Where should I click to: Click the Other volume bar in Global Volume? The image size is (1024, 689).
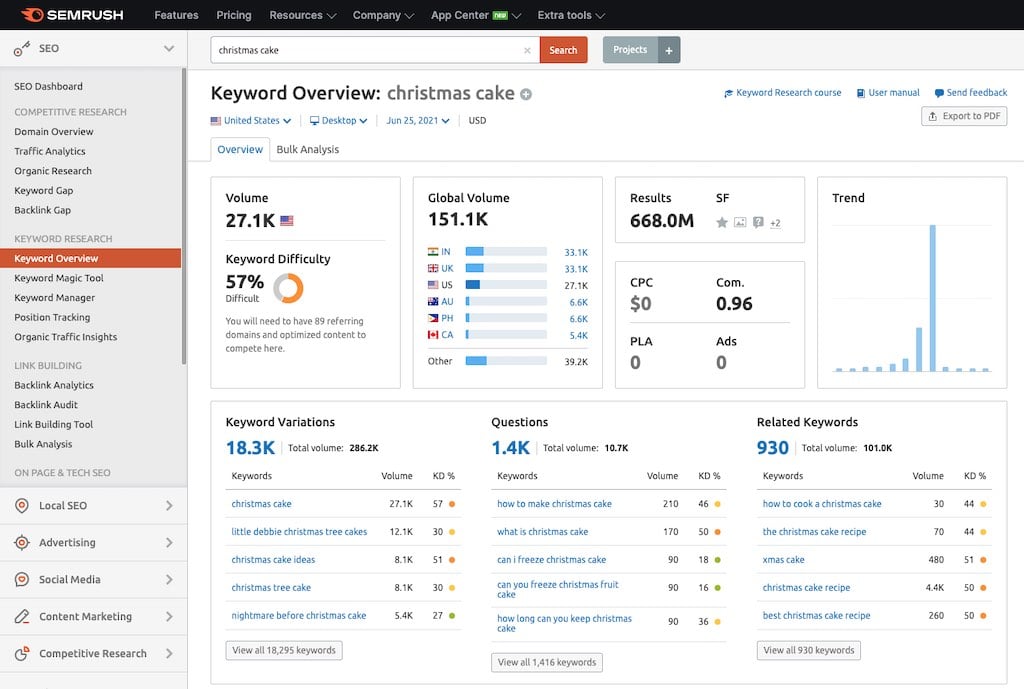point(506,361)
